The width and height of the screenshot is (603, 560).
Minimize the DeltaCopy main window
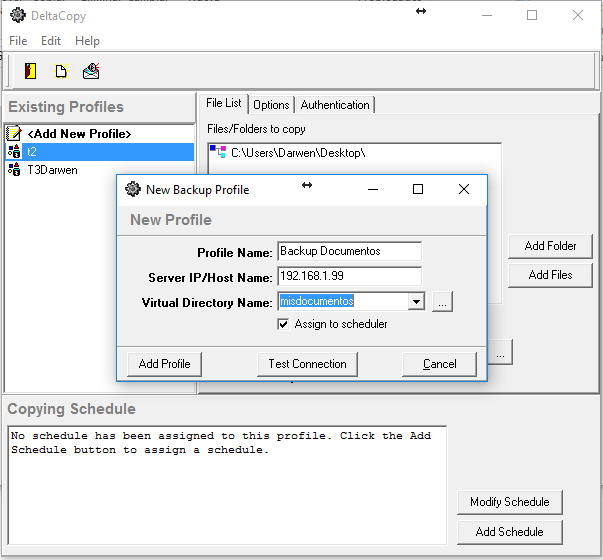487,15
